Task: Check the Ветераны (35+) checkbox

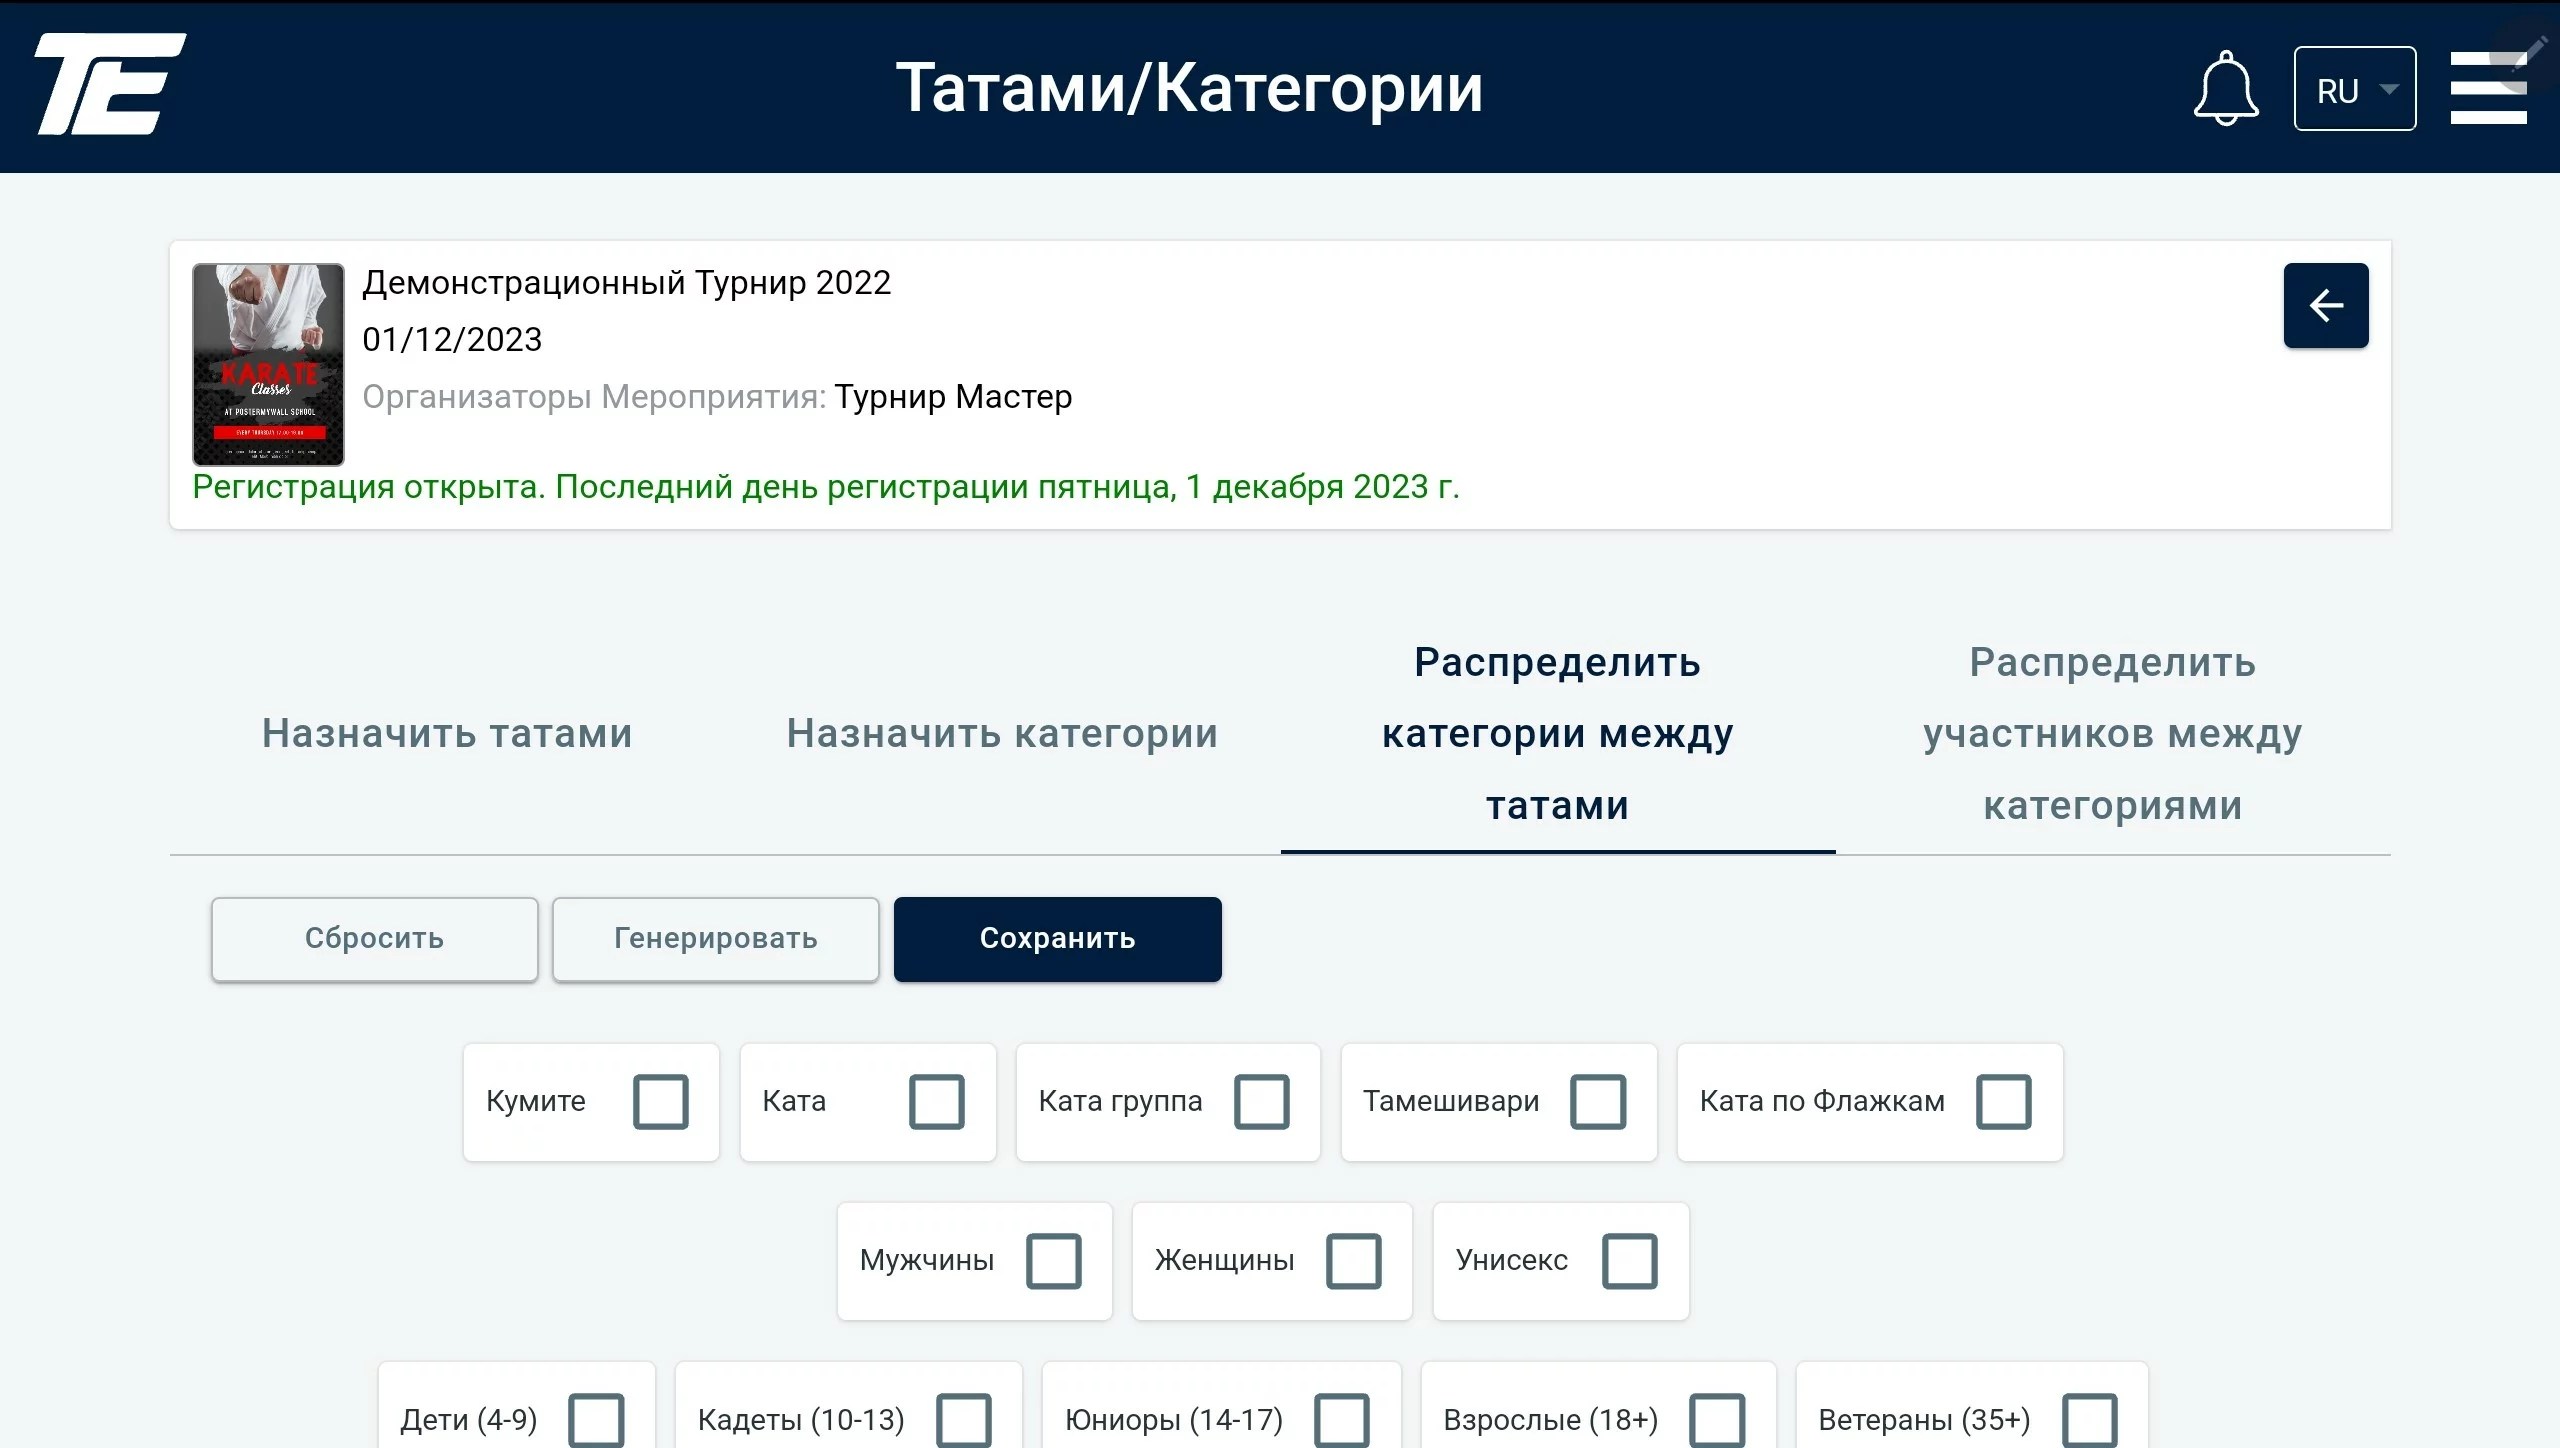Action: (2090, 1420)
